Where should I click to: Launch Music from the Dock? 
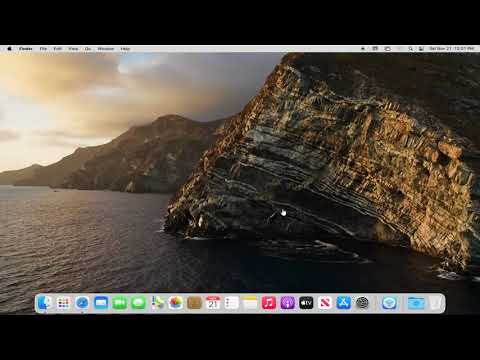pyautogui.click(x=269, y=303)
